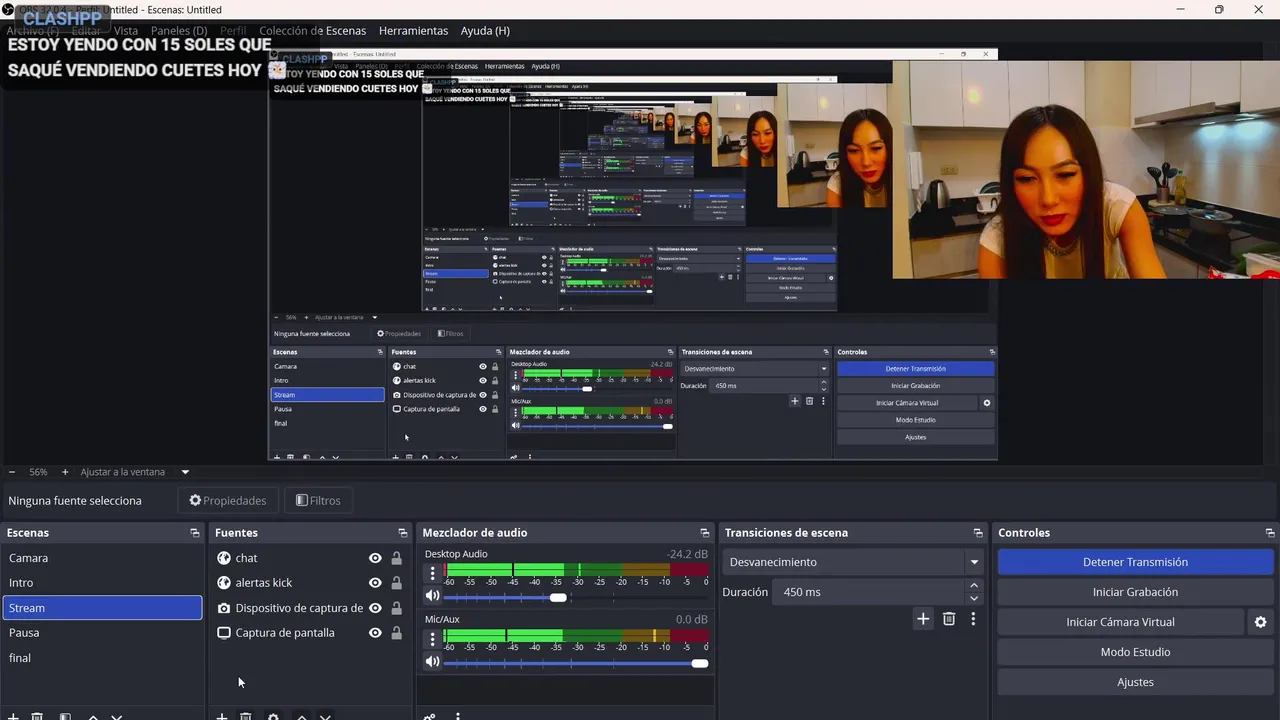The height and width of the screenshot is (720, 1280).
Task: Undock the Transiciones de escena panel
Action: 978,533
